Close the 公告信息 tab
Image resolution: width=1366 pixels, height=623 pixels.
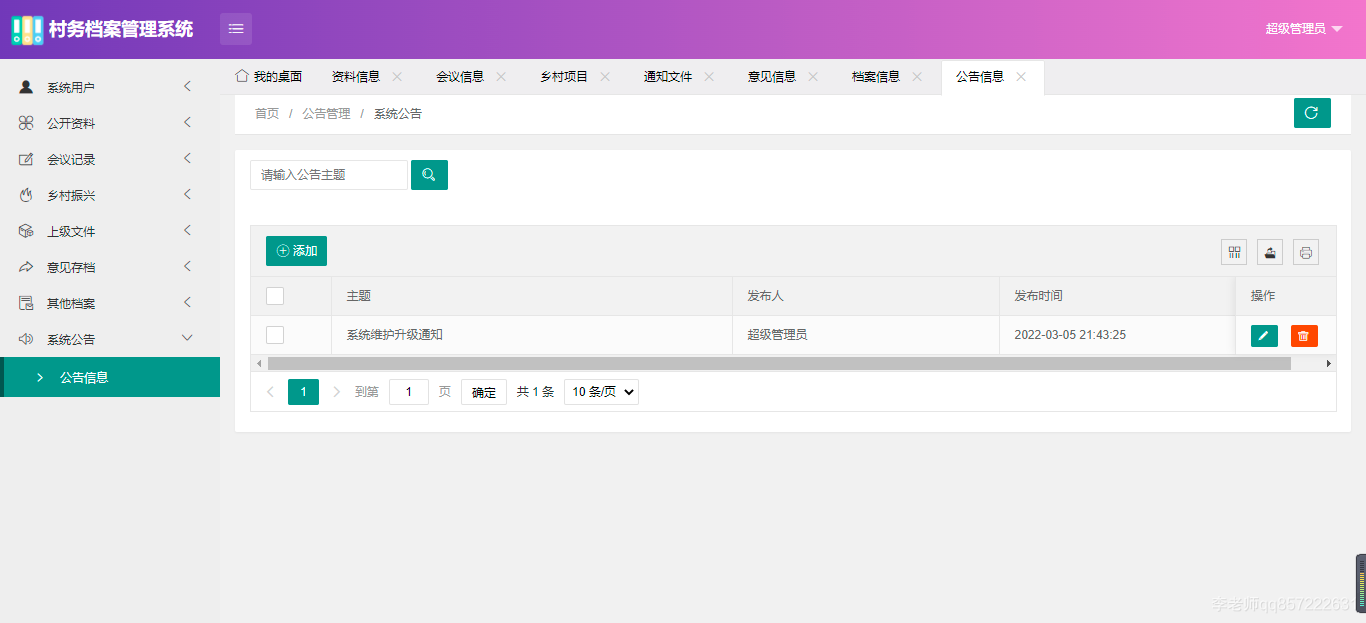click(1021, 76)
